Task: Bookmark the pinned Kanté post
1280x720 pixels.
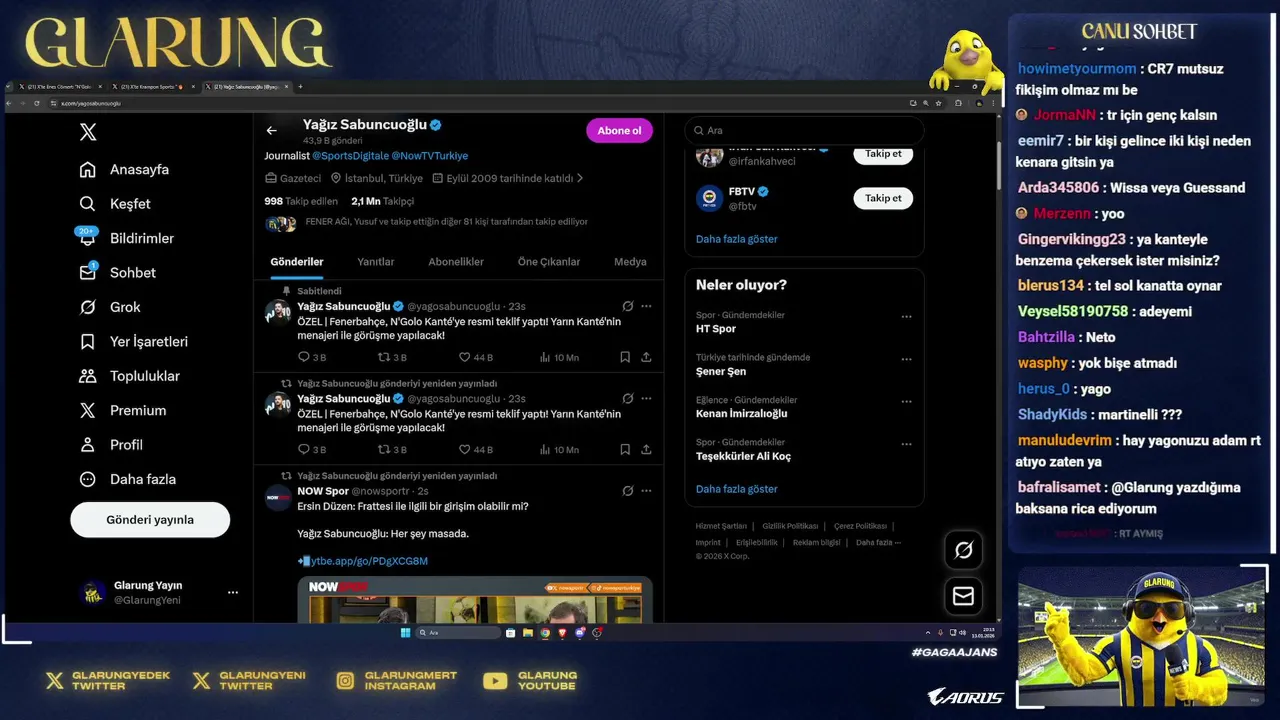Action: (625, 357)
